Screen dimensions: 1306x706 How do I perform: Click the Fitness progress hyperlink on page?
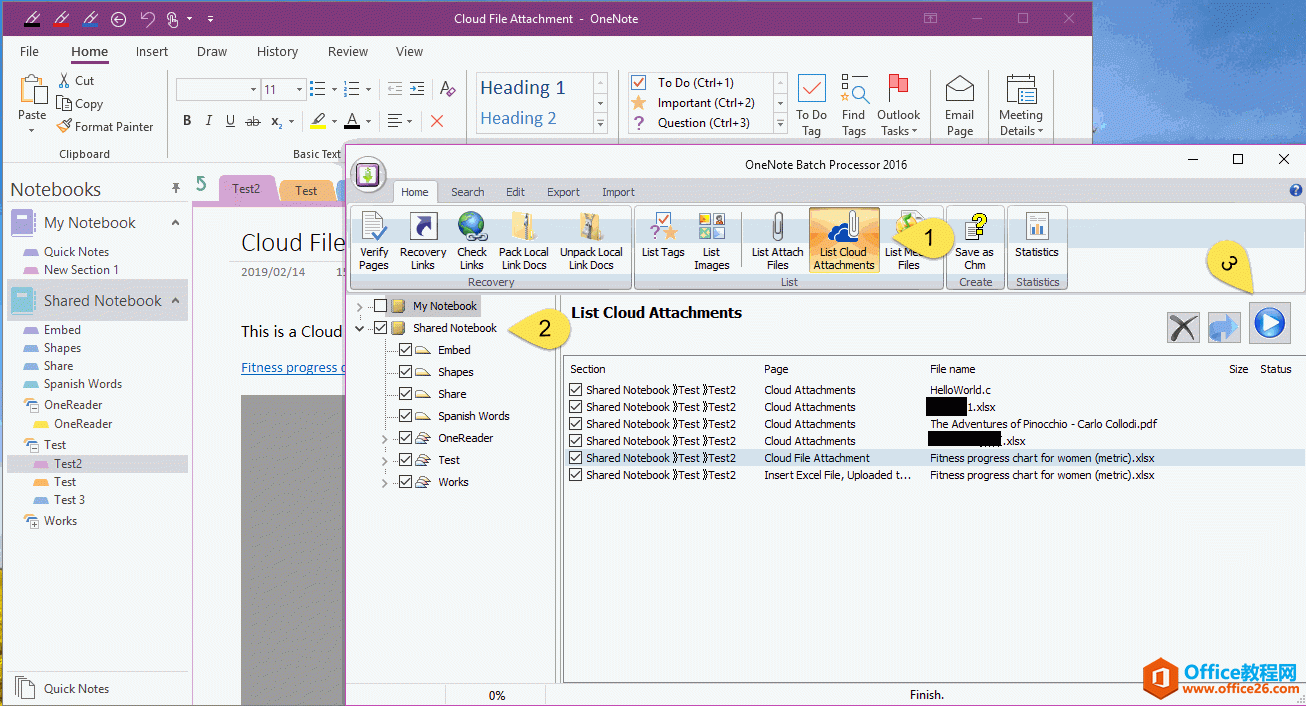292,368
